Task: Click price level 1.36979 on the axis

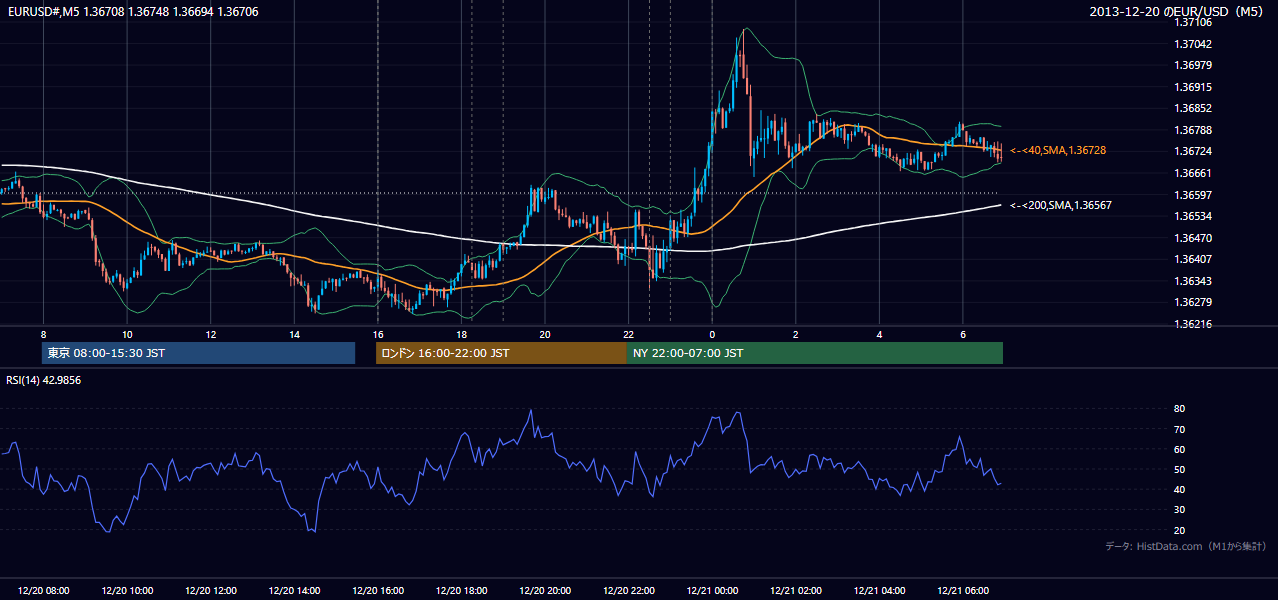Action: point(1195,65)
